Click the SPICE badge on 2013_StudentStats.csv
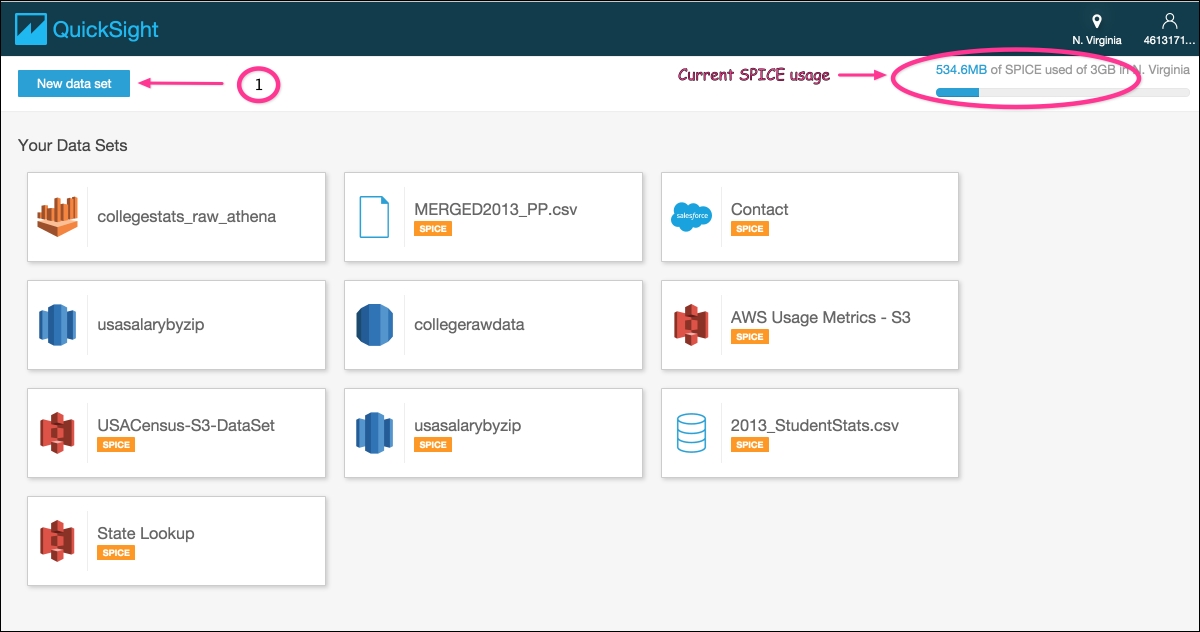 coord(750,445)
